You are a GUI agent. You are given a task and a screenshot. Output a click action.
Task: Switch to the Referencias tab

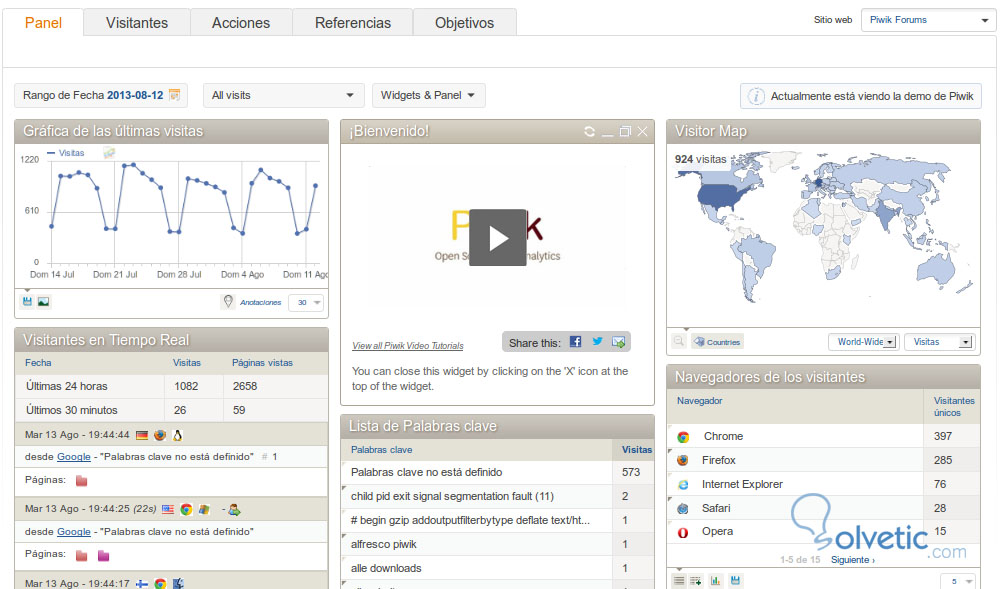click(x=352, y=23)
